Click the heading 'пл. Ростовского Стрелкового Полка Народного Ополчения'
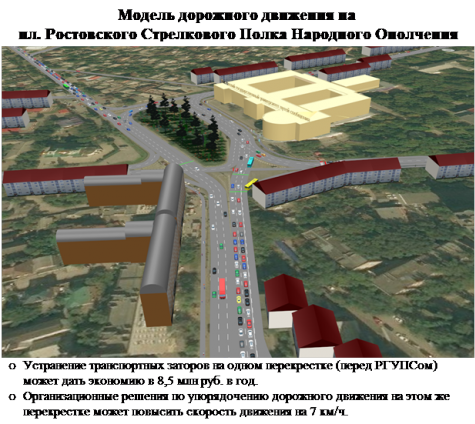Image resolution: width=475 pixels, height=424 pixels. 238,34
